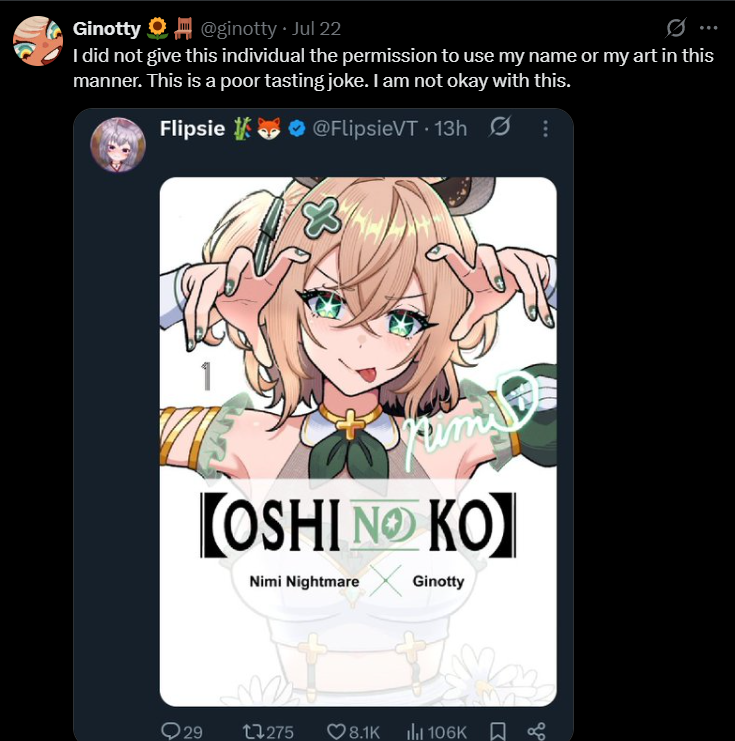Open the vertical dots menu on quoted post
This screenshot has width=735, height=741.
(545, 129)
